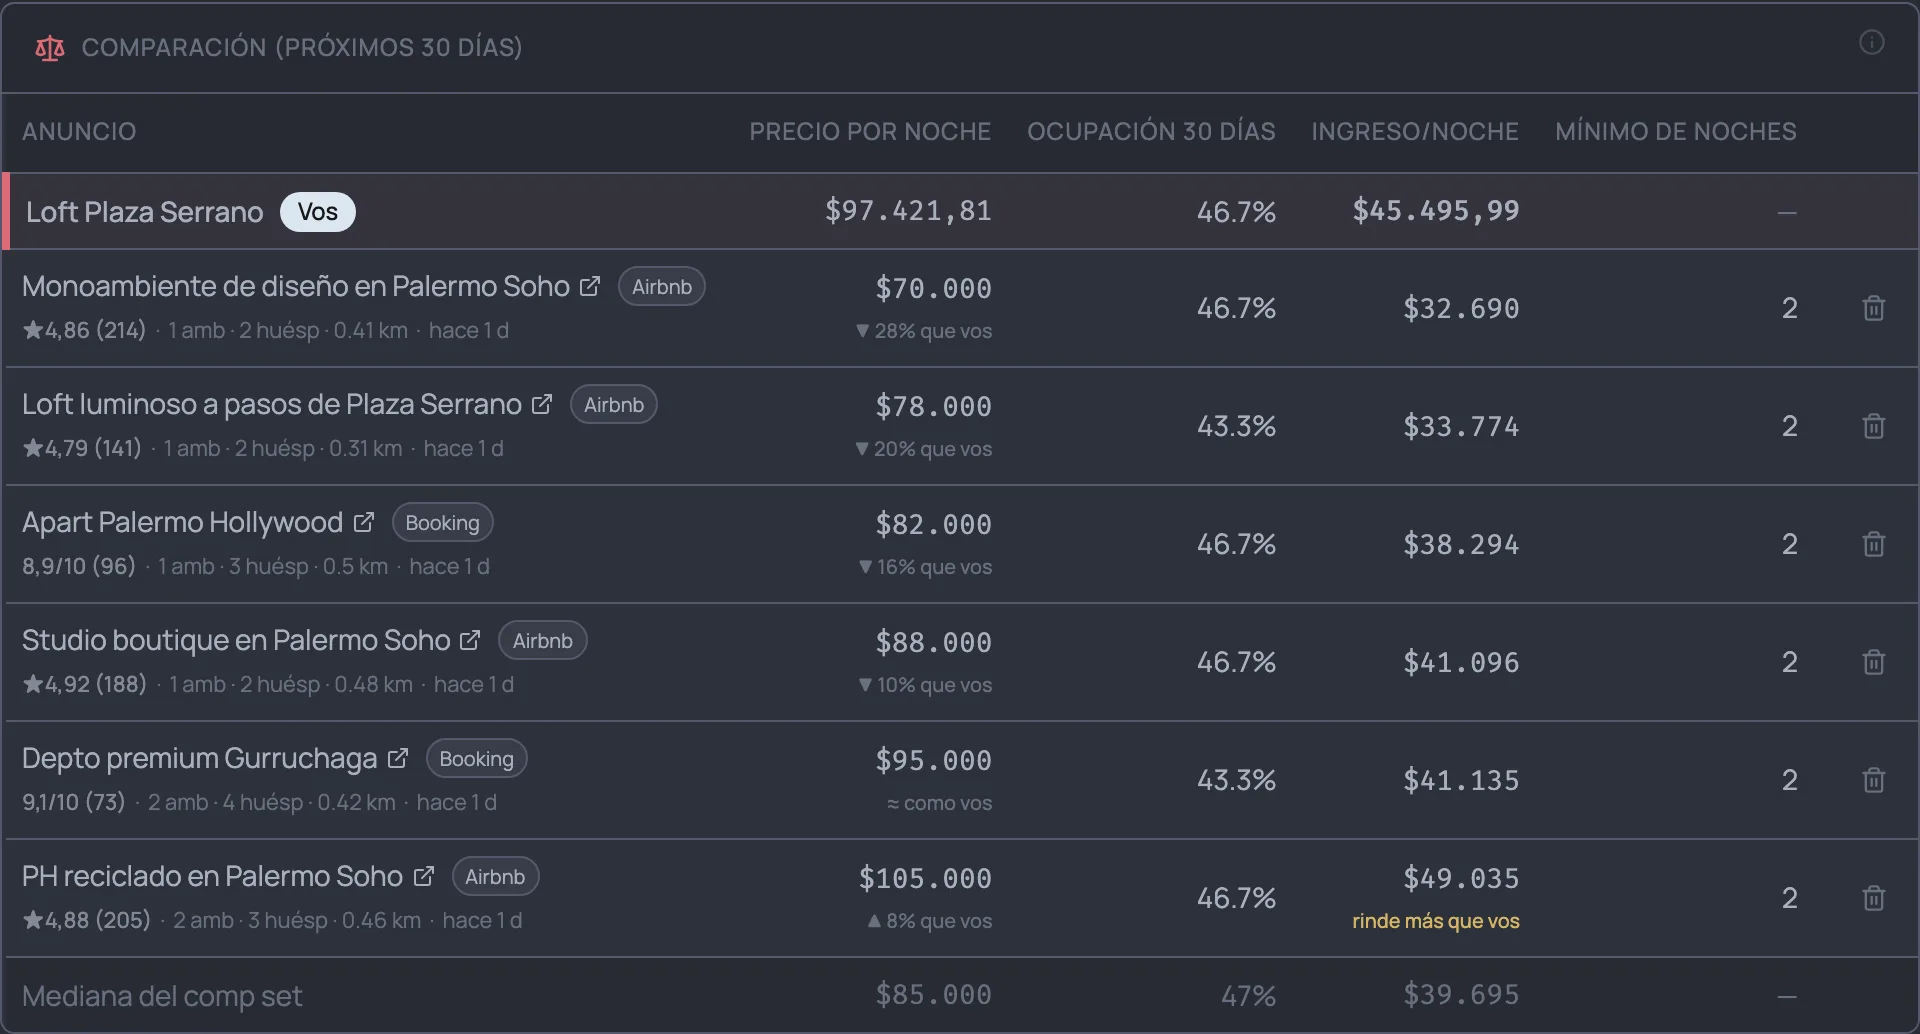Open external link icon for Depto premium Gurruchaga
The width and height of the screenshot is (1920, 1034).
click(x=398, y=758)
